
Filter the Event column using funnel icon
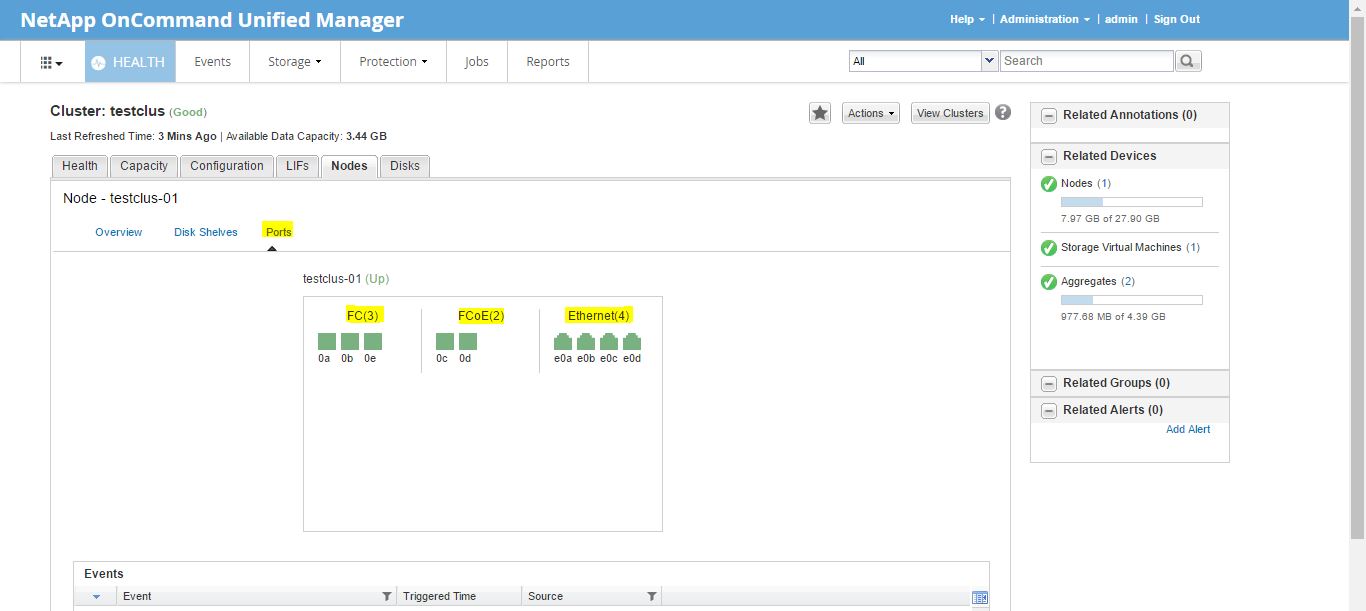pos(387,596)
